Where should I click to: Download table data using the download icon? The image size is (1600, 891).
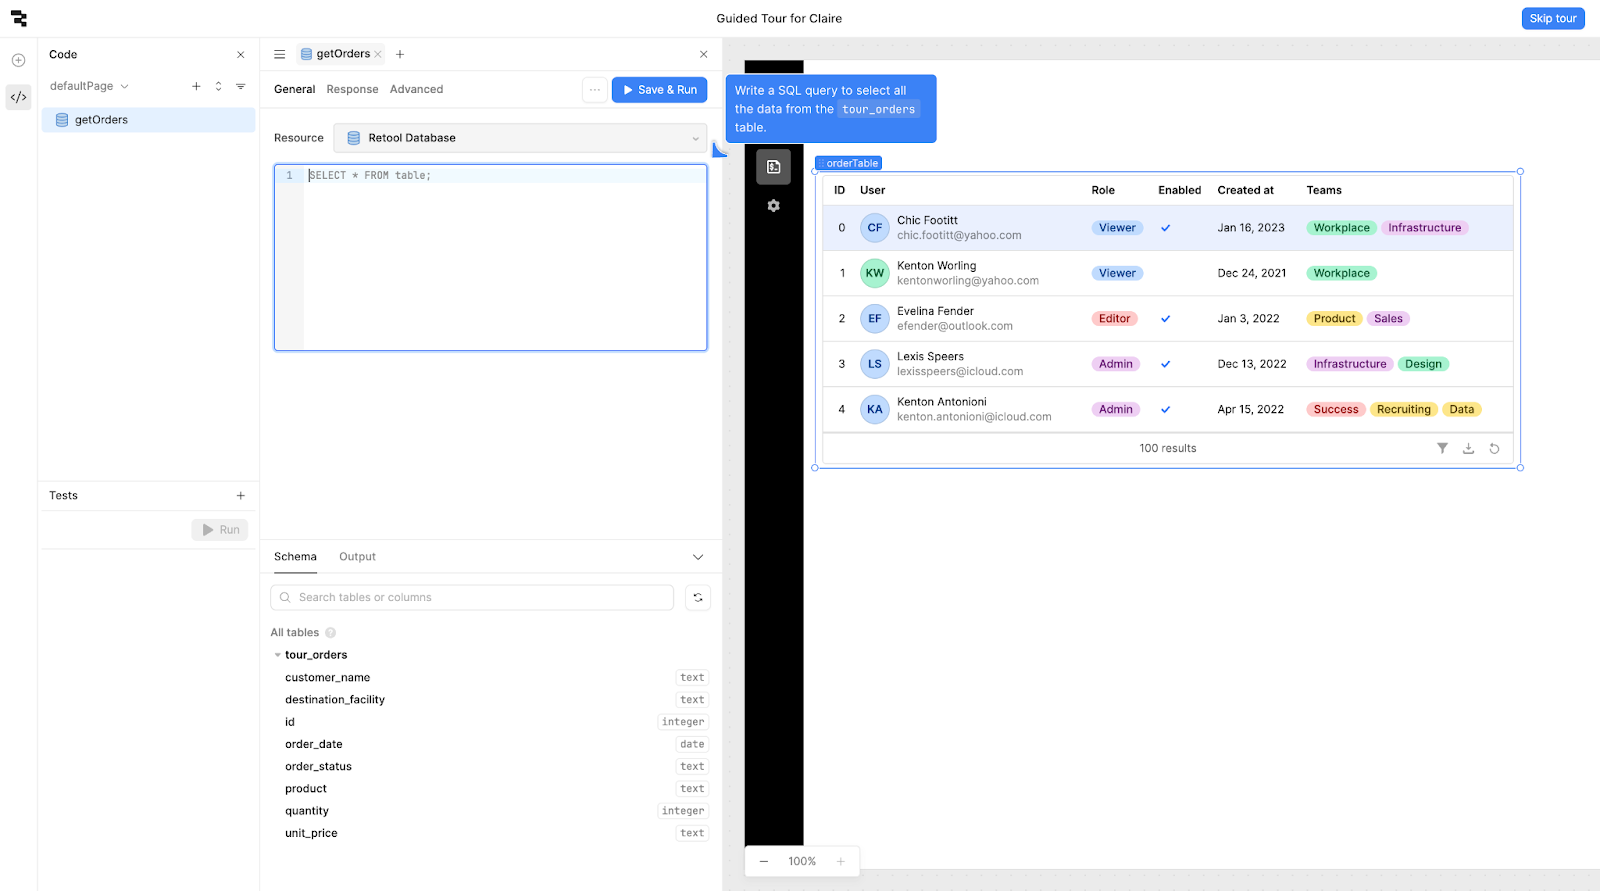click(1468, 448)
